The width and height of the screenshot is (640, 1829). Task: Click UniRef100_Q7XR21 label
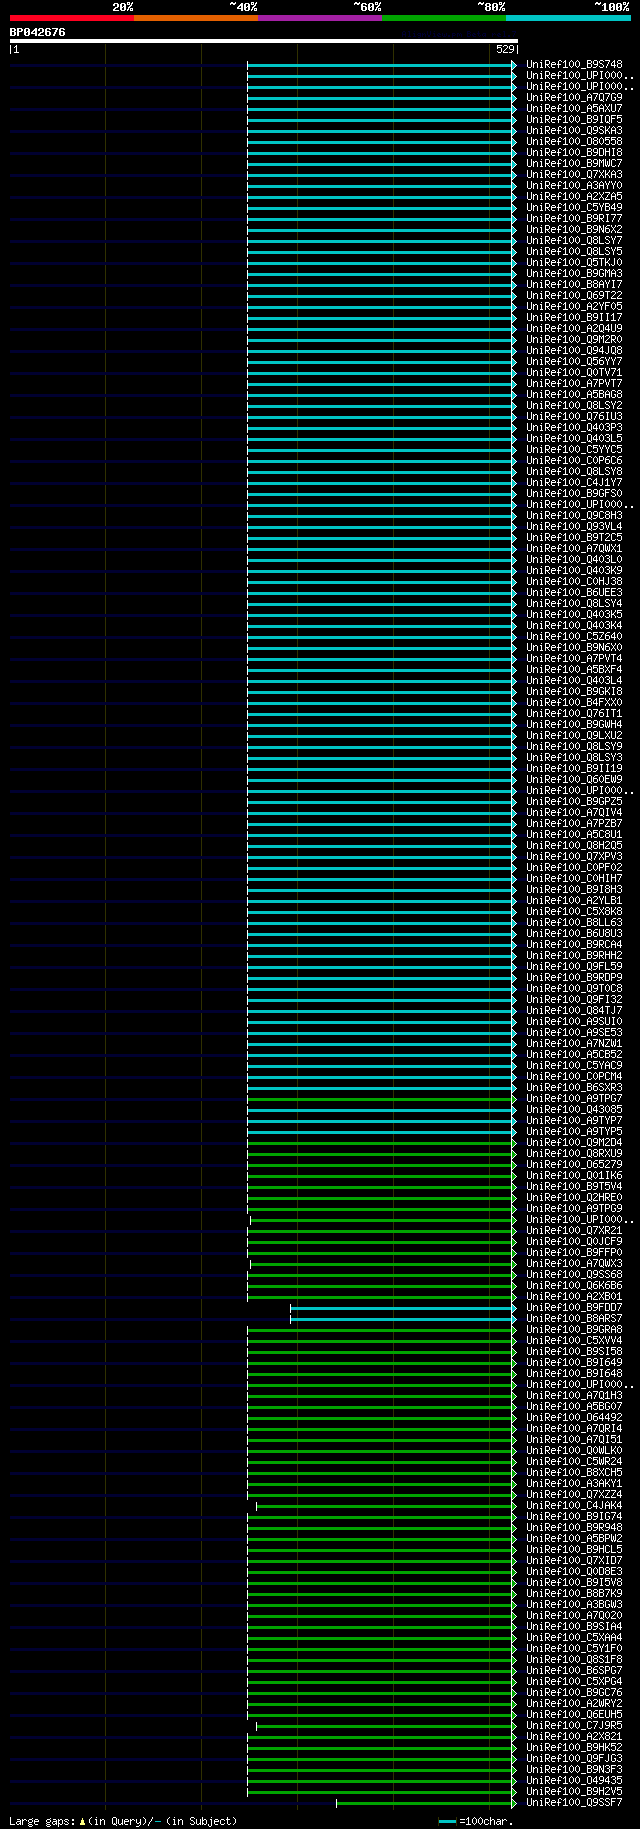[574, 1231]
